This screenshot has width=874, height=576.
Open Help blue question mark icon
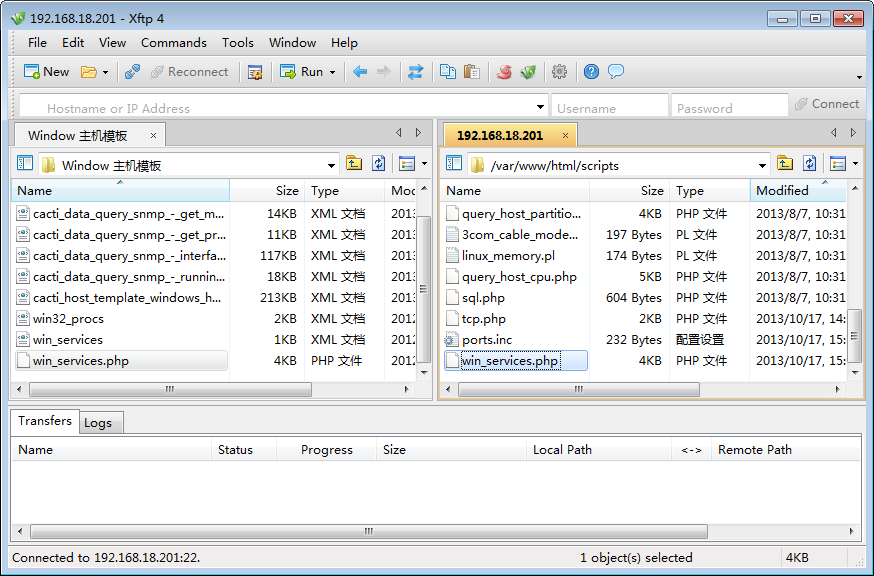click(x=591, y=72)
